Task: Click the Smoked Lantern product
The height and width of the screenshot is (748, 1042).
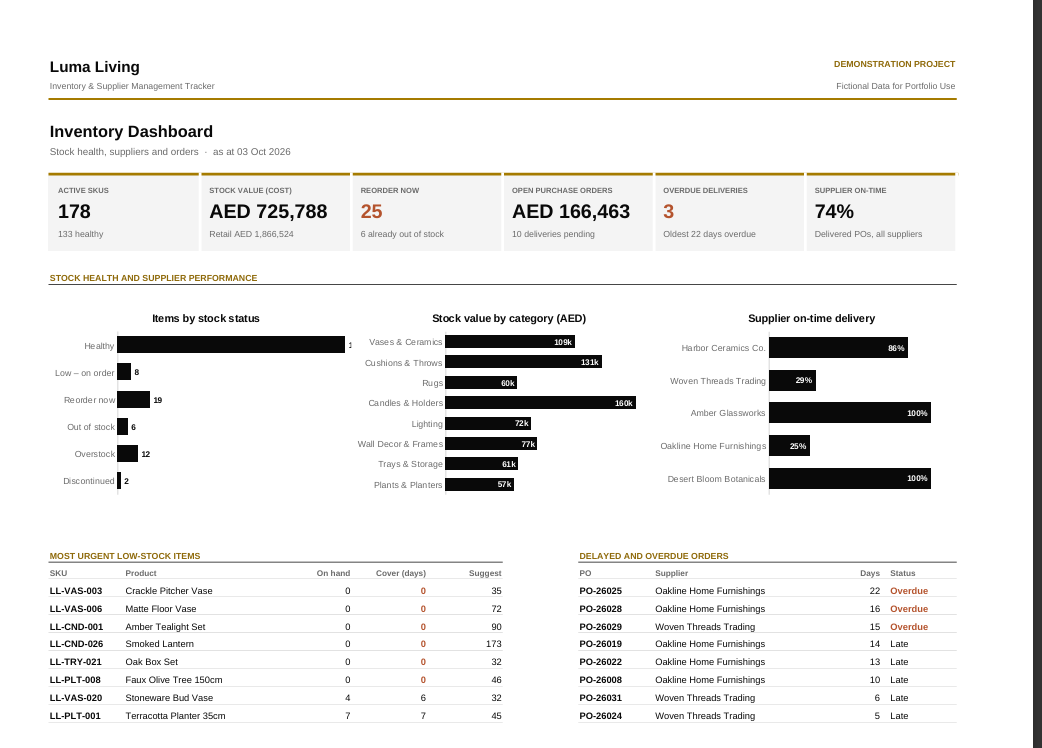Action: tap(159, 644)
